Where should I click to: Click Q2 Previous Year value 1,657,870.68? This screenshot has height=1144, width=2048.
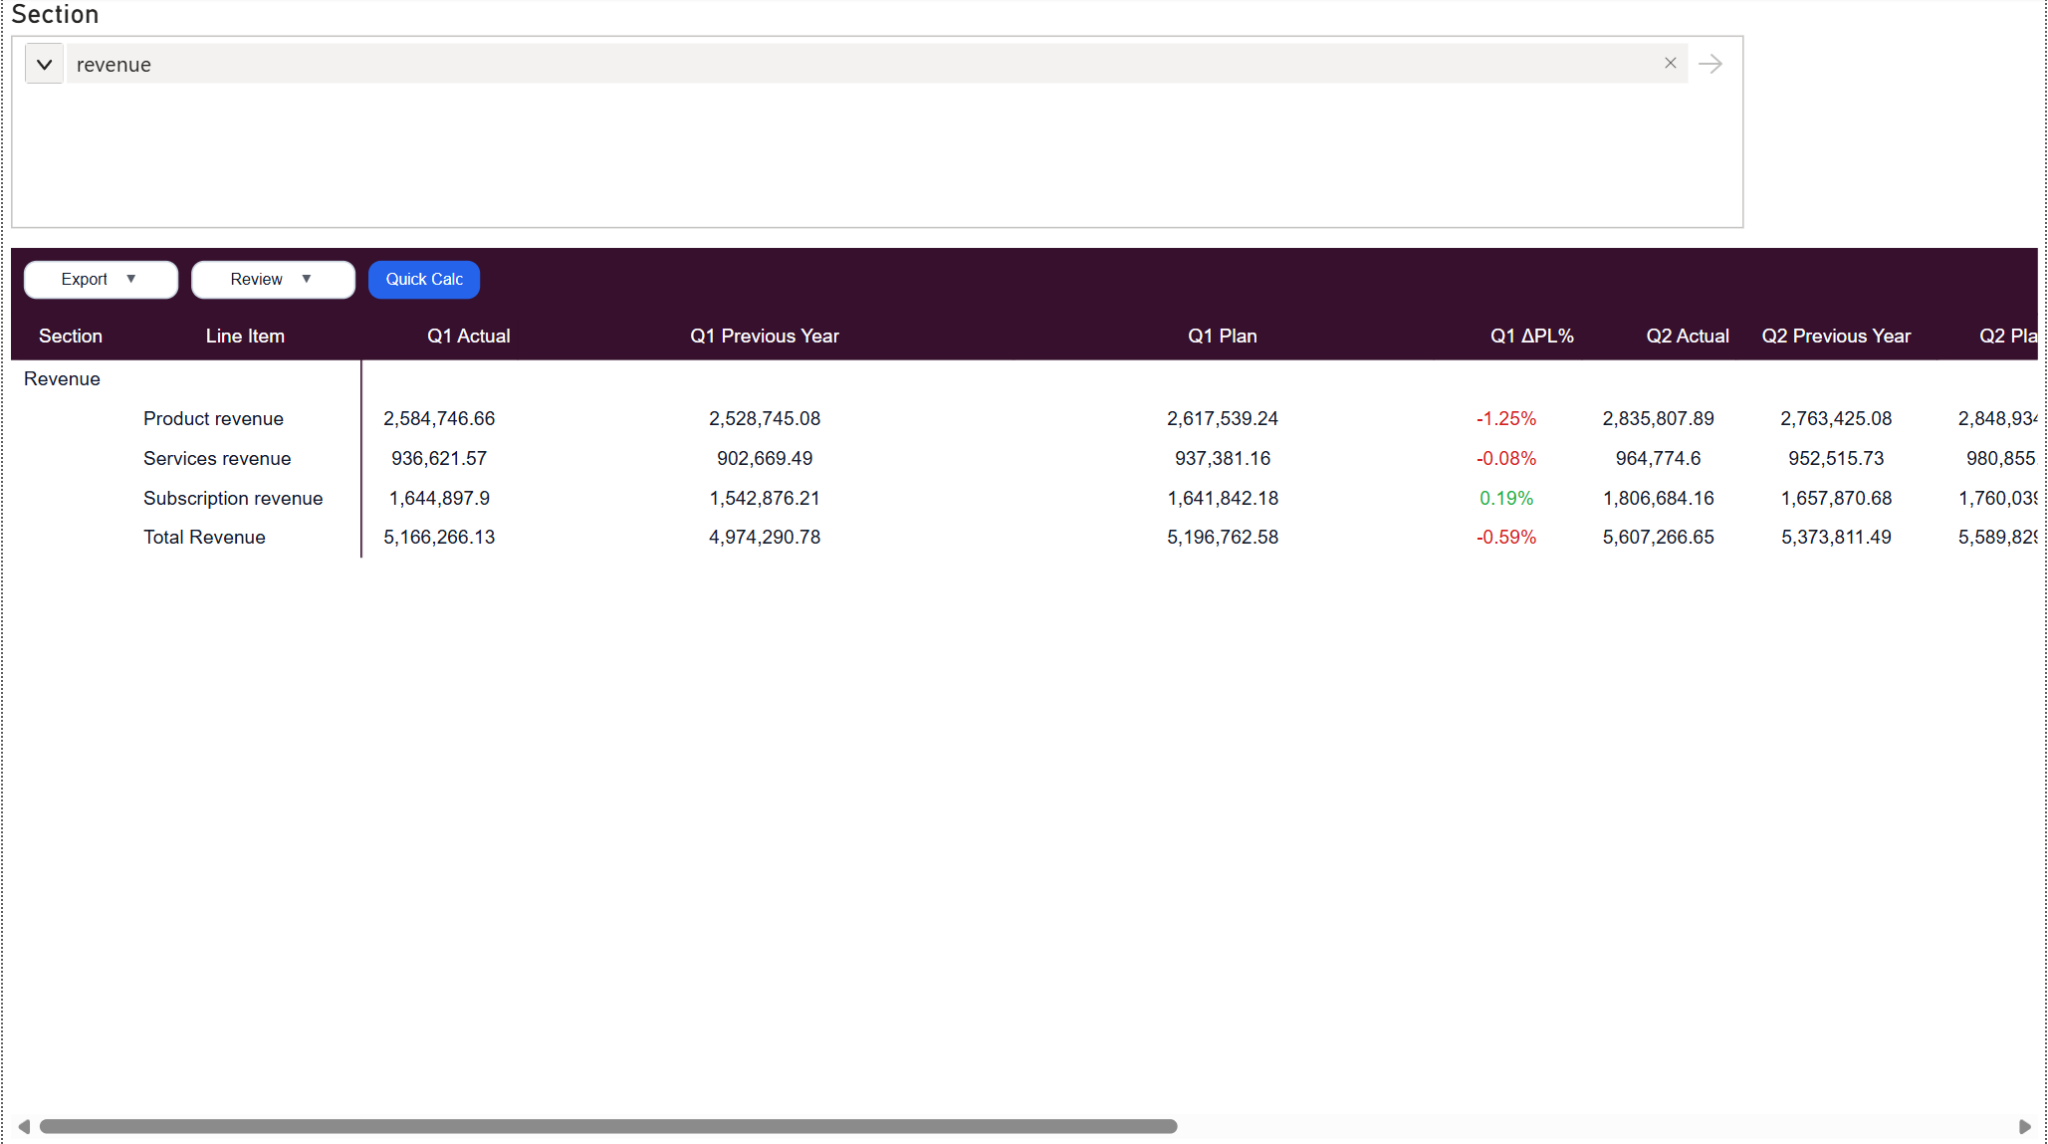coord(1836,498)
